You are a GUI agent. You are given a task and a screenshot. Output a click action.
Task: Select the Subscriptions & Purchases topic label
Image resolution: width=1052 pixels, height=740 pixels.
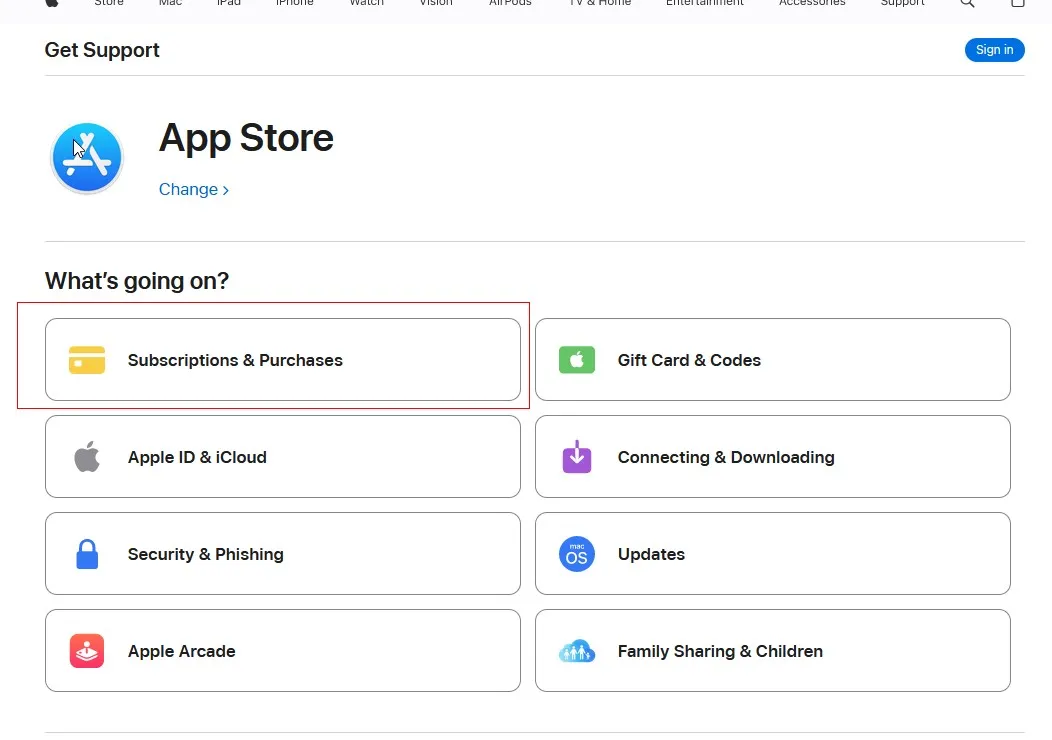pyautogui.click(x=235, y=360)
